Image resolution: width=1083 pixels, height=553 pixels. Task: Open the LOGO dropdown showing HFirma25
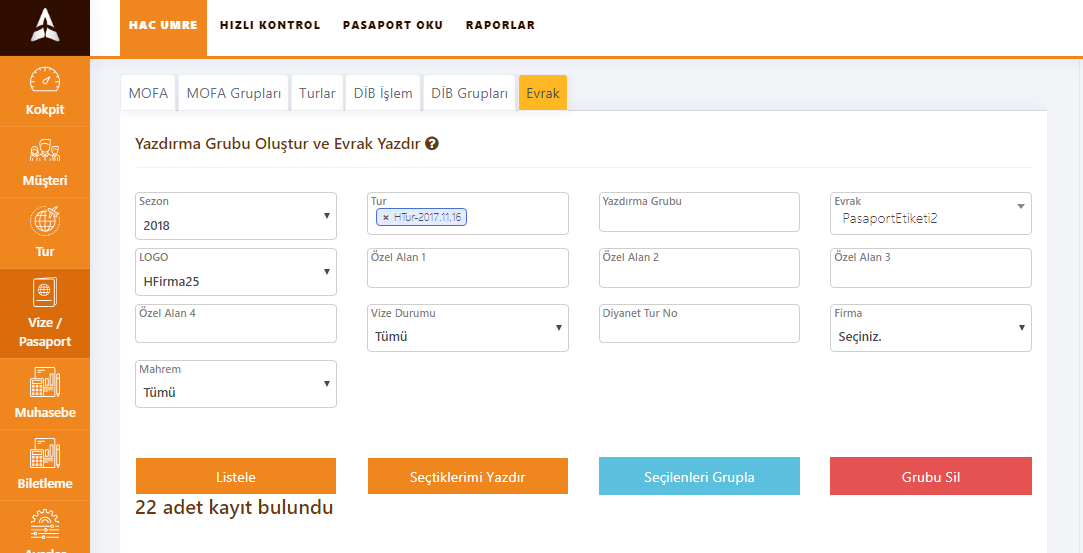point(236,272)
